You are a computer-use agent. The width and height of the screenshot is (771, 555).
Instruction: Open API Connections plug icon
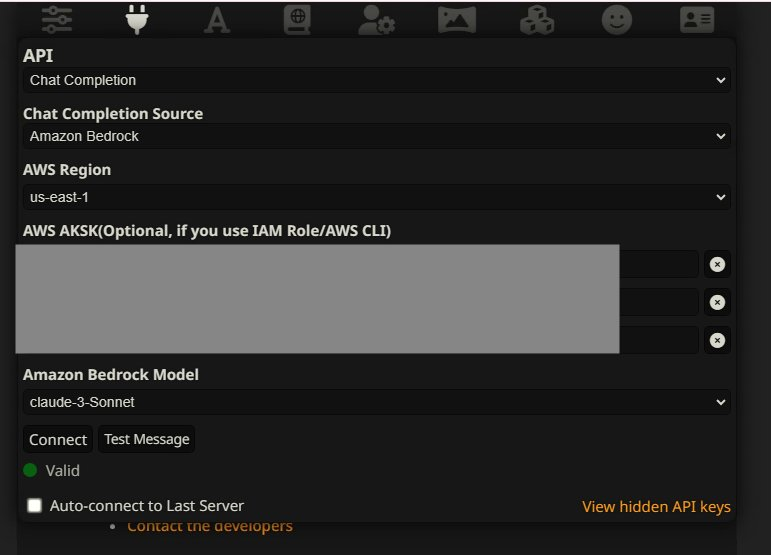pyautogui.click(x=137, y=20)
